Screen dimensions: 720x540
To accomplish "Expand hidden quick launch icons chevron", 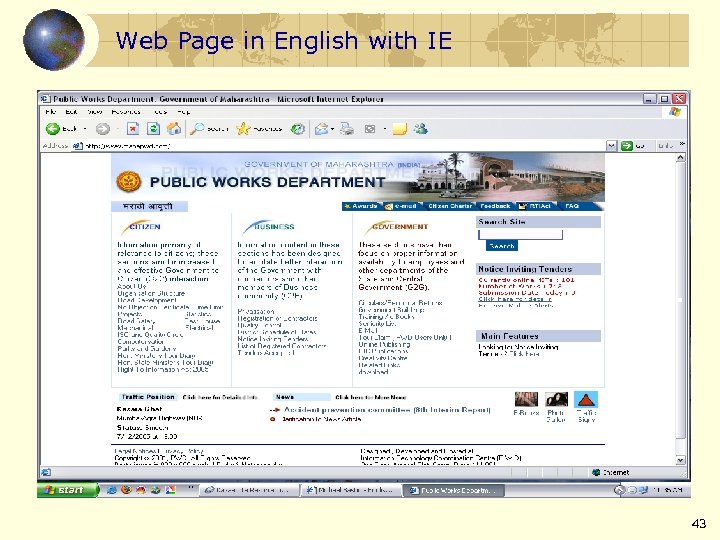I will (x=191, y=488).
